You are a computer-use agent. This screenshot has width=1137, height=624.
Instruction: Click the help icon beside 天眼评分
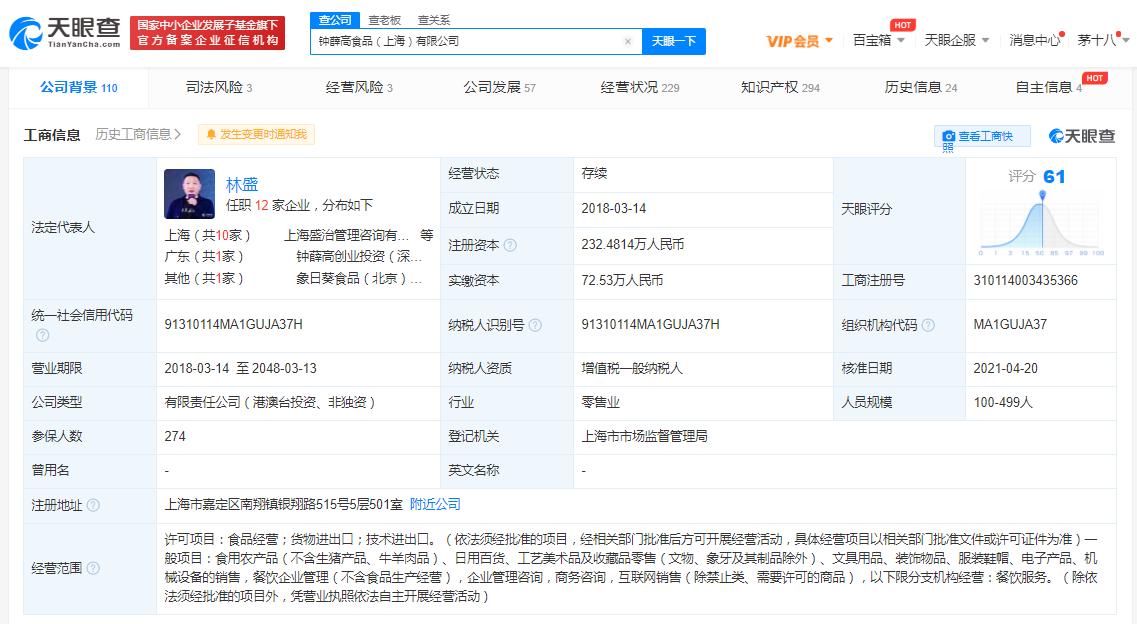click(x=903, y=210)
